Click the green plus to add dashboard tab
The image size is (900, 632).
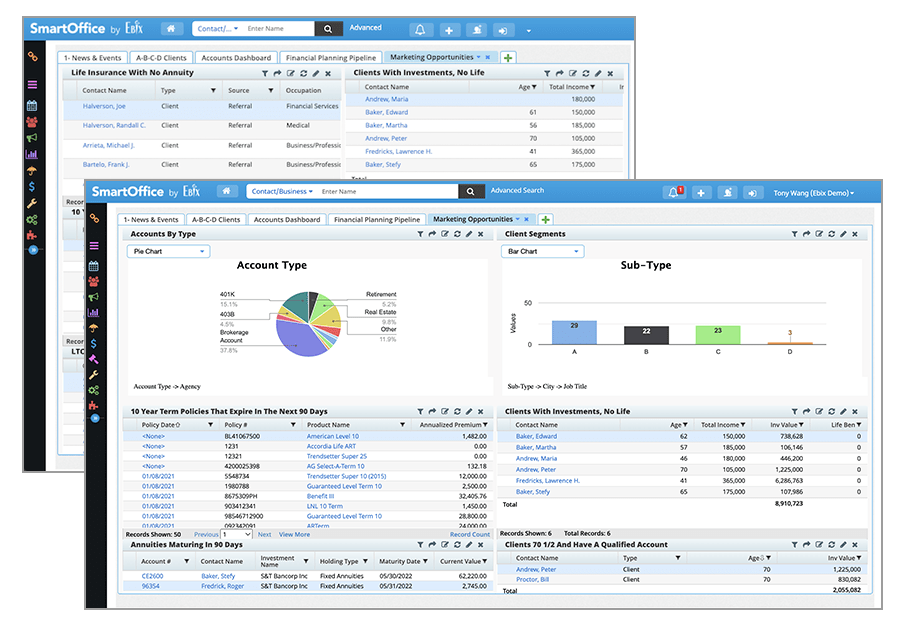(x=545, y=219)
